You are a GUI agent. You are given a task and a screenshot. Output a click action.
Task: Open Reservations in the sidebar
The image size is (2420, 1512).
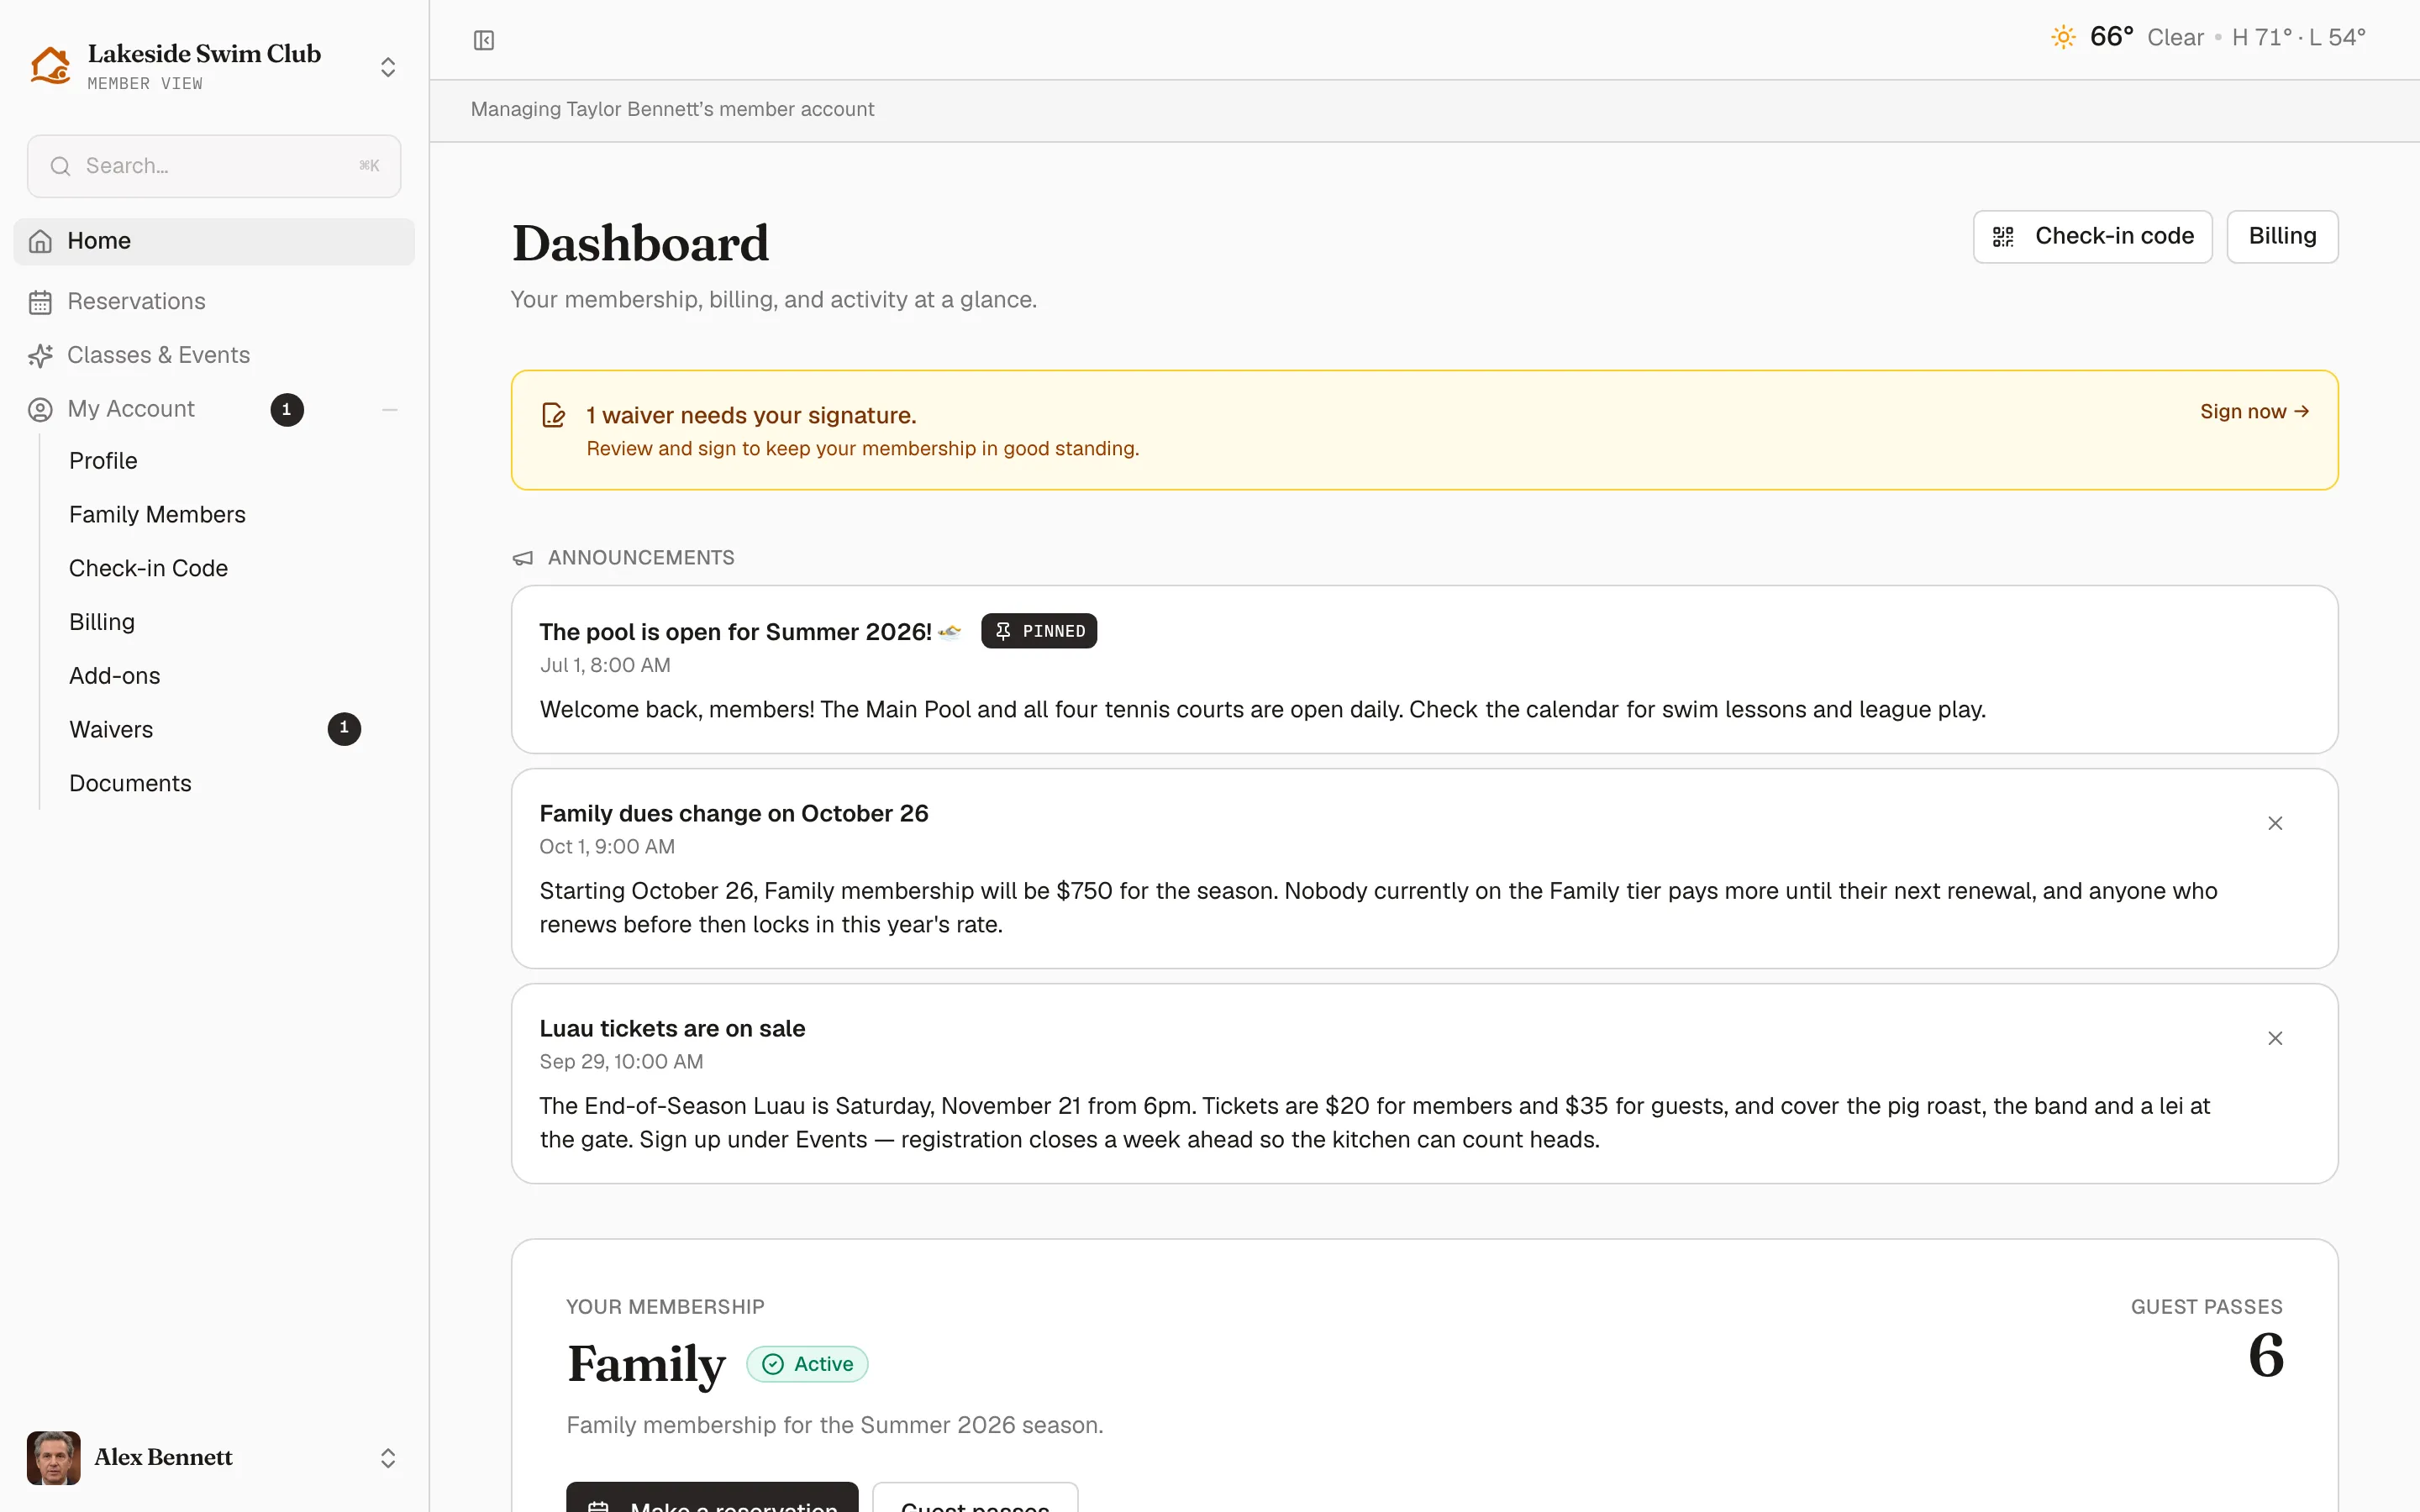tap(214, 301)
